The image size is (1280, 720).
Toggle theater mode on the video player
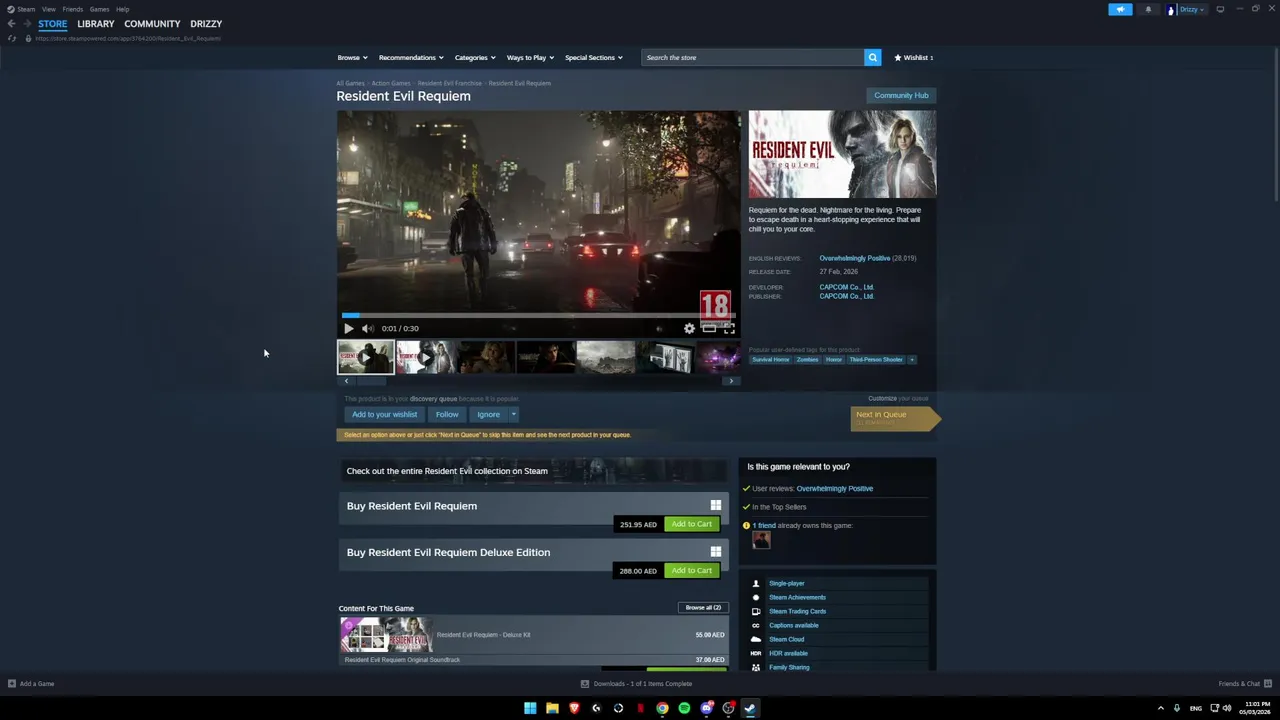709,328
